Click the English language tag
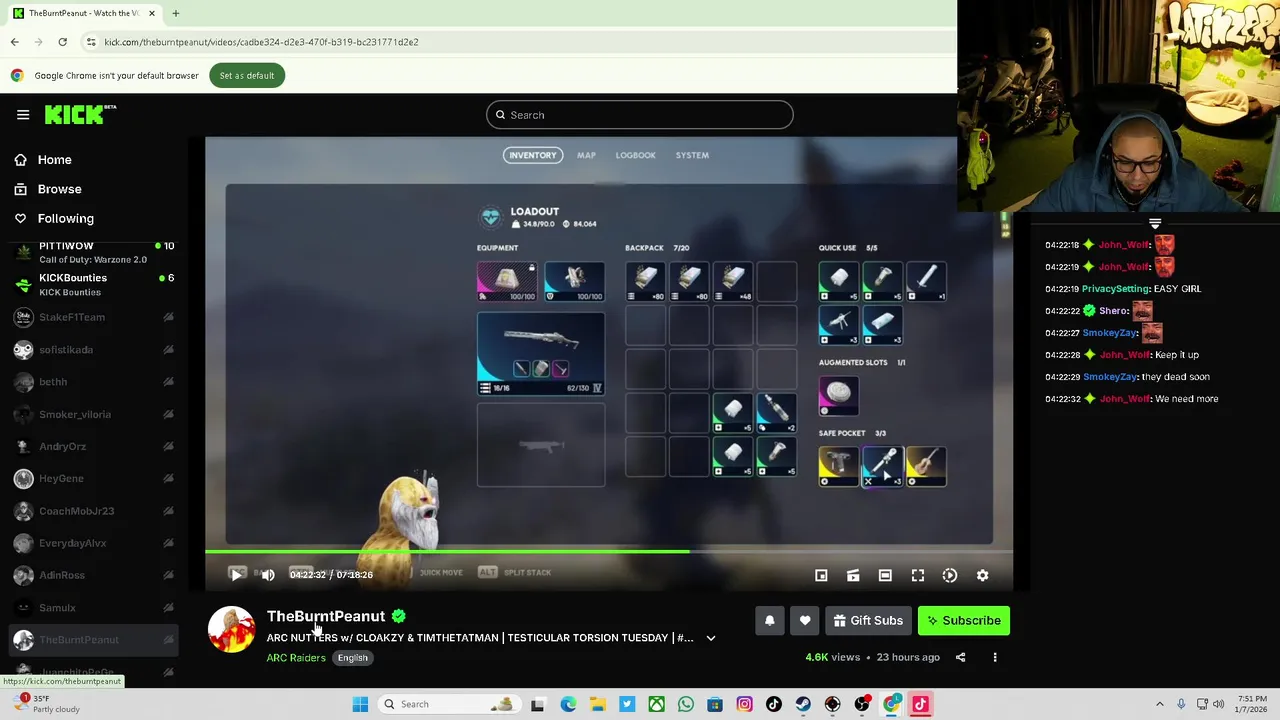The height and width of the screenshot is (720, 1280). pyautogui.click(x=352, y=658)
